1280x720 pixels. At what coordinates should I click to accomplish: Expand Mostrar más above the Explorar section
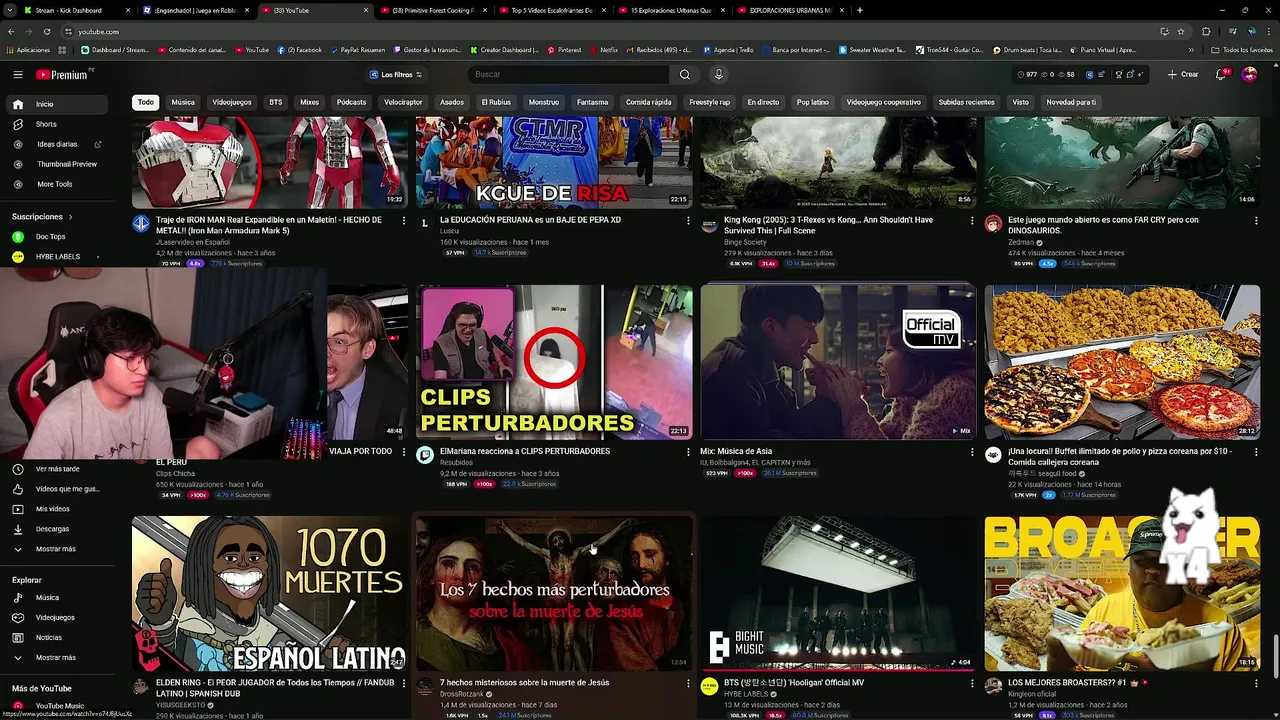57,549
